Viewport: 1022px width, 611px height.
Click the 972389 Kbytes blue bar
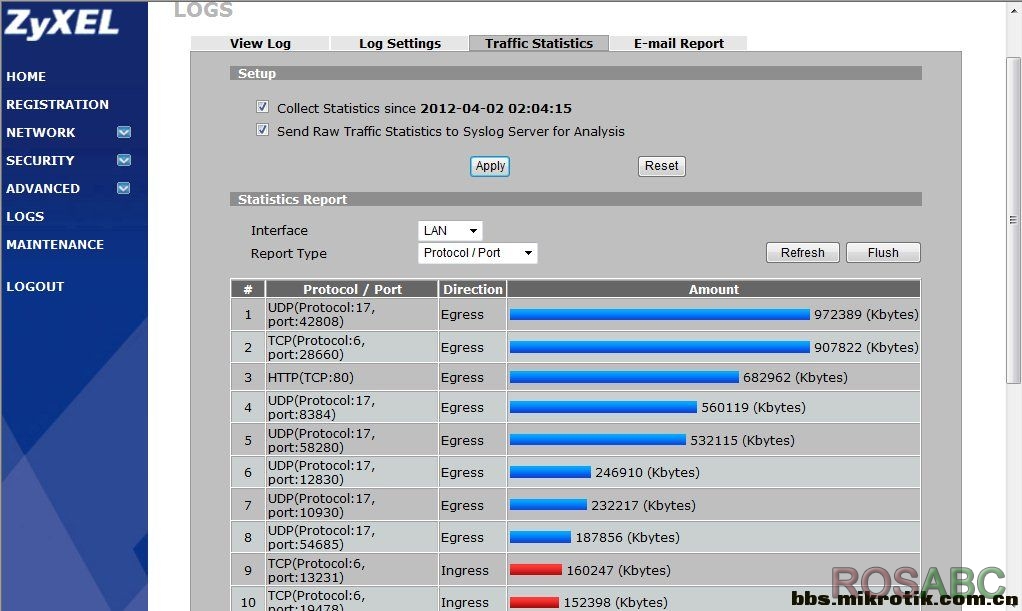(x=660, y=314)
